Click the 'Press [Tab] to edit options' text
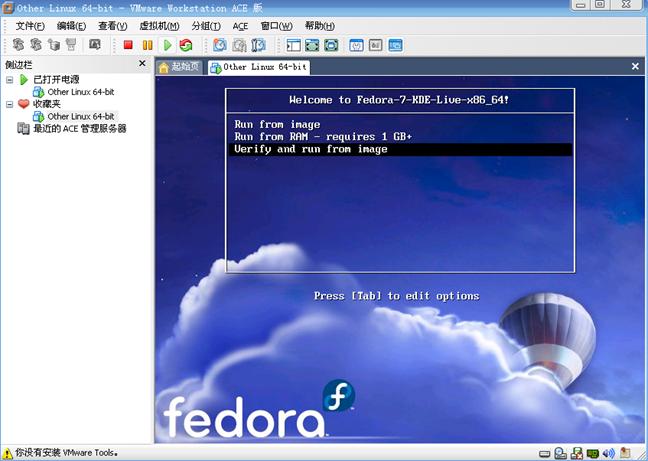The height and width of the screenshot is (461, 648). (x=396, y=296)
